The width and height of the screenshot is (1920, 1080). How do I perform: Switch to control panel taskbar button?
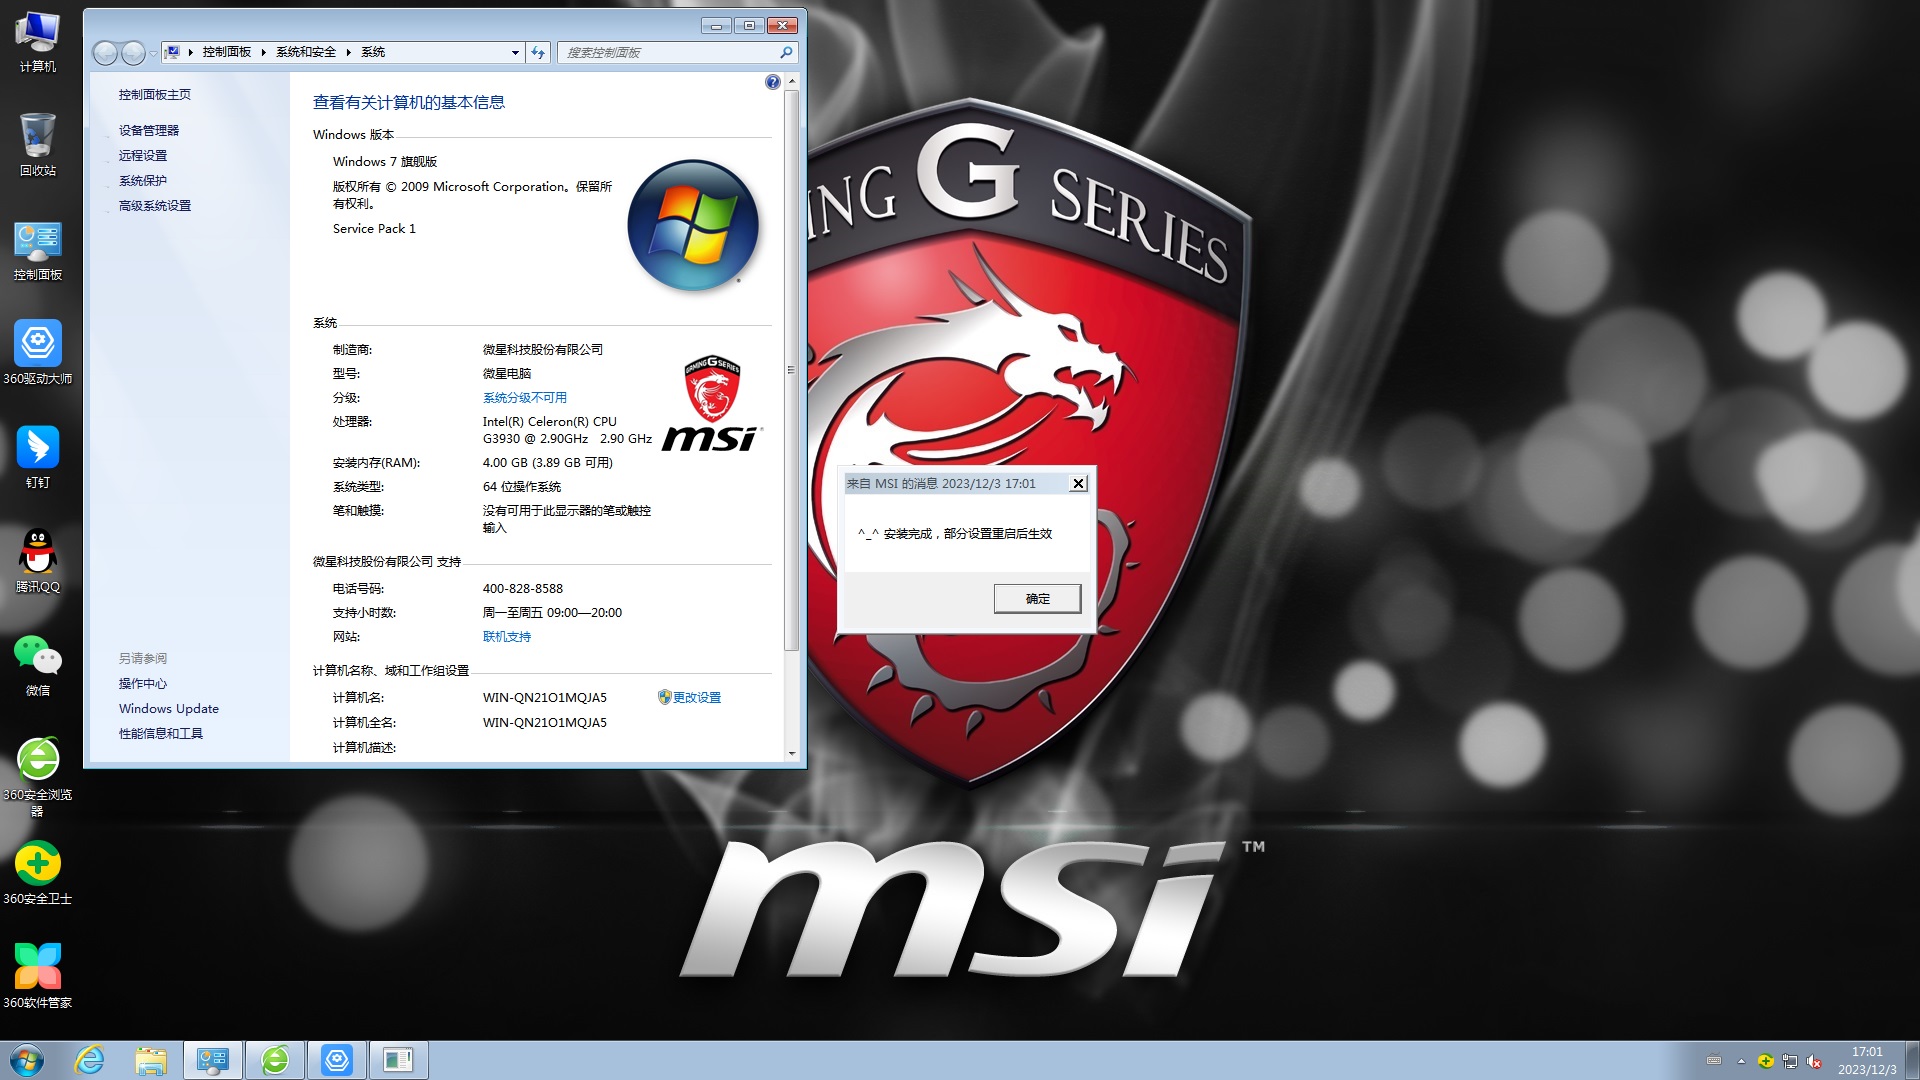tap(213, 1060)
